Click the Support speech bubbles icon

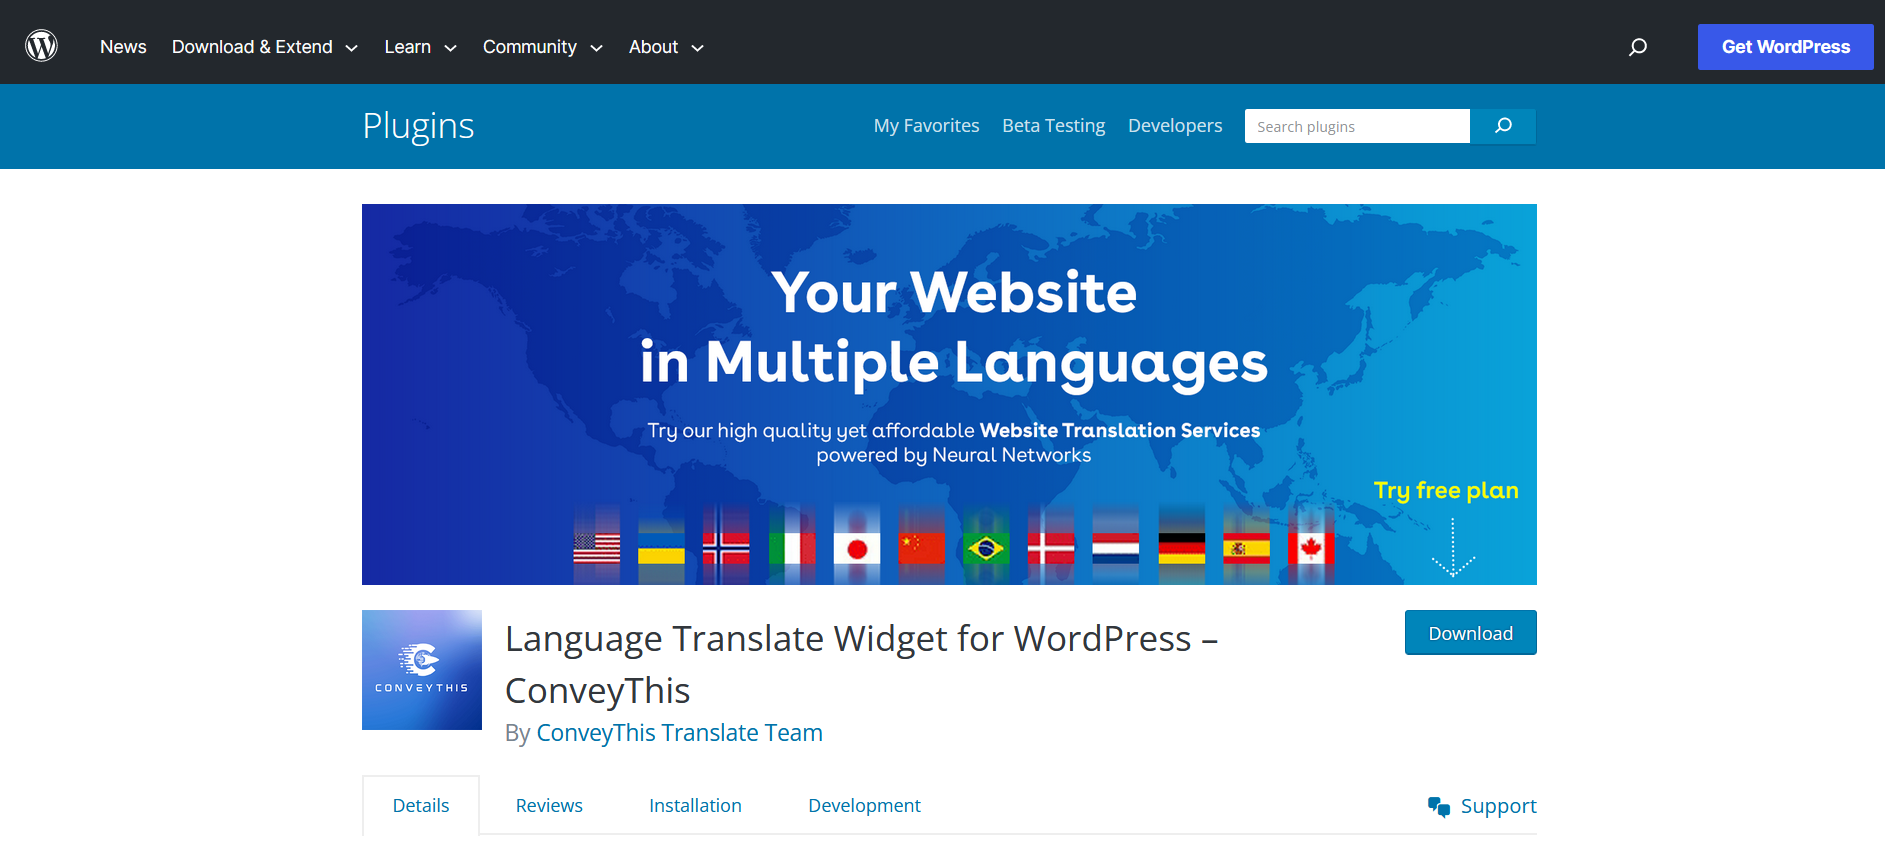point(1439,806)
